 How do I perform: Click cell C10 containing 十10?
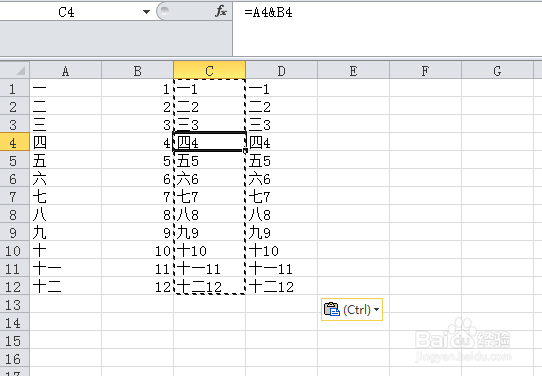(x=209, y=250)
